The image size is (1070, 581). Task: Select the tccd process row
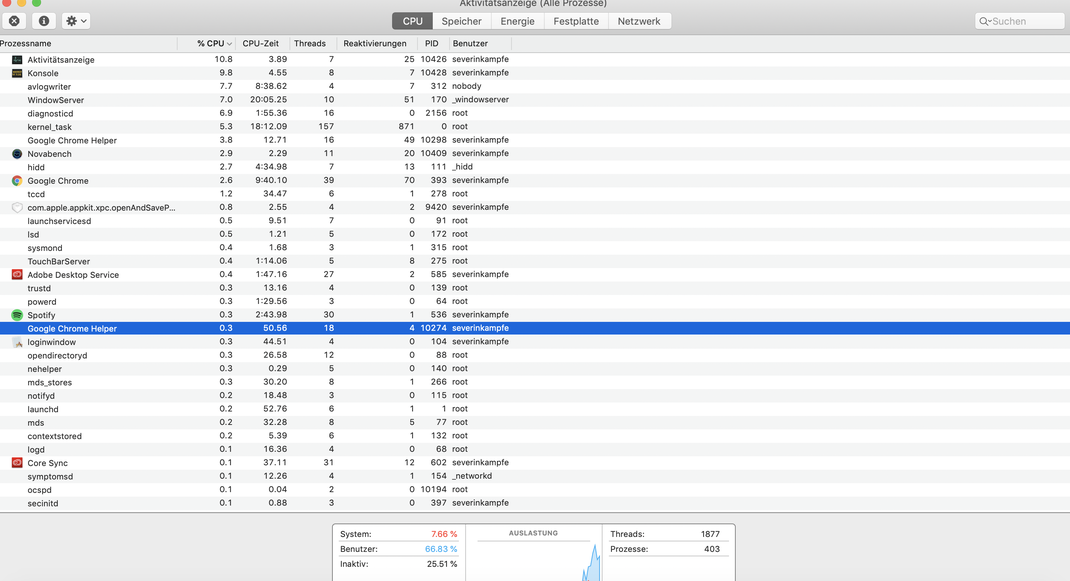pos(535,194)
